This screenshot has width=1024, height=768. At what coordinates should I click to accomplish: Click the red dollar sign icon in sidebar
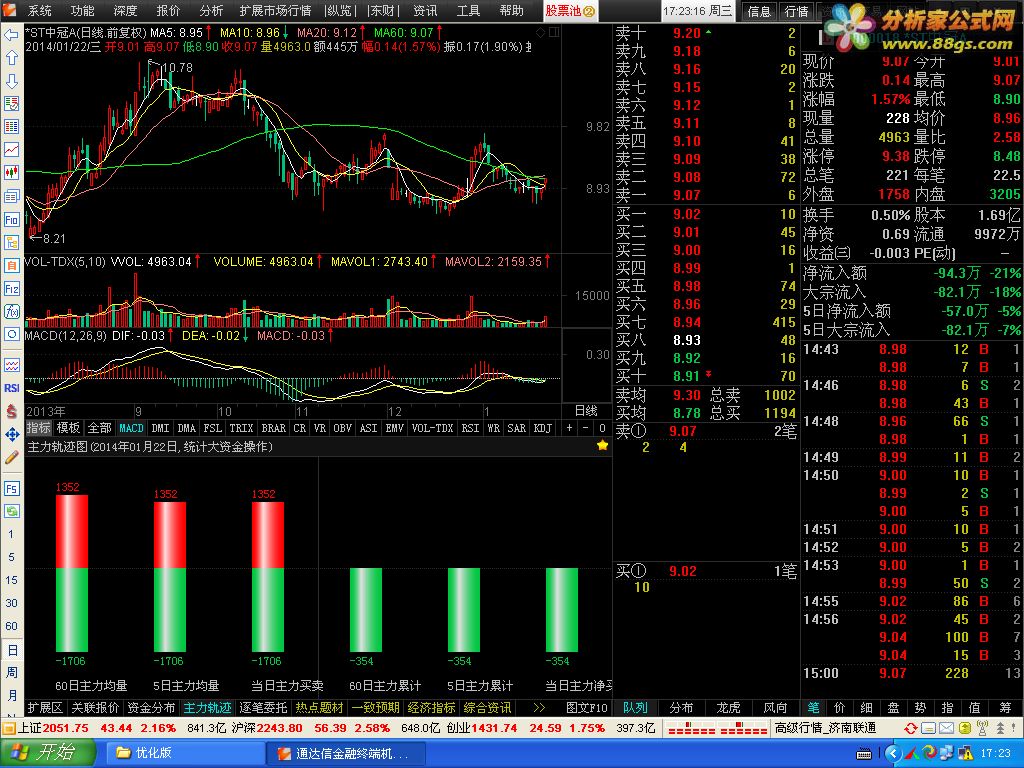coord(11,411)
